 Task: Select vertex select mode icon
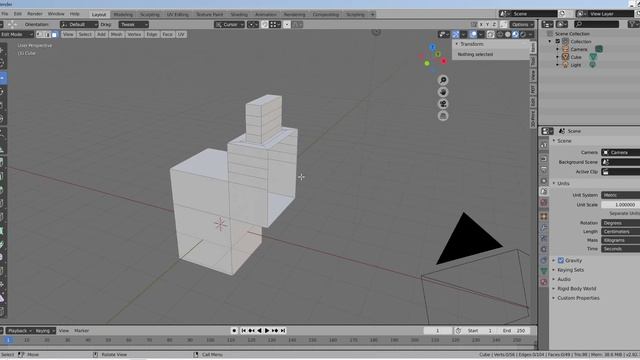tap(40, 35)
